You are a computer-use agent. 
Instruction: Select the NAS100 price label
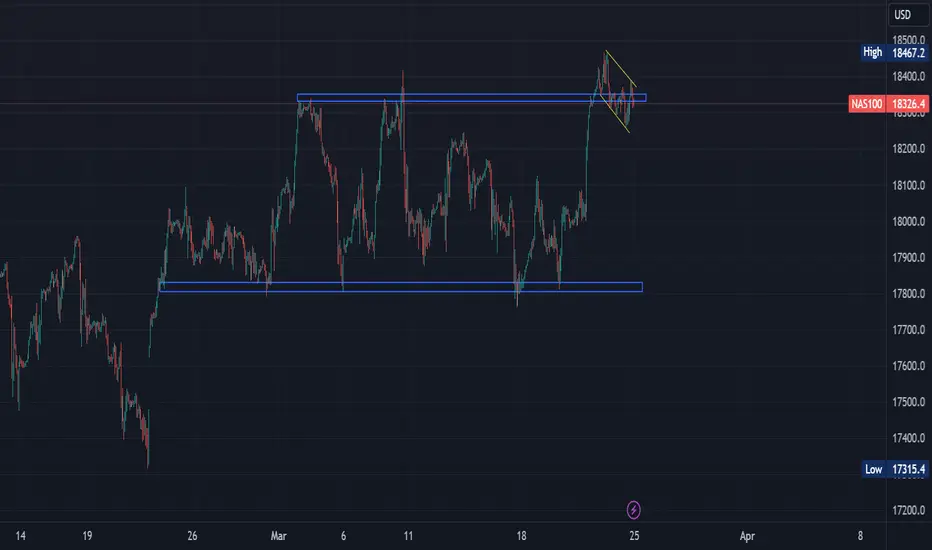coord(867,104)
